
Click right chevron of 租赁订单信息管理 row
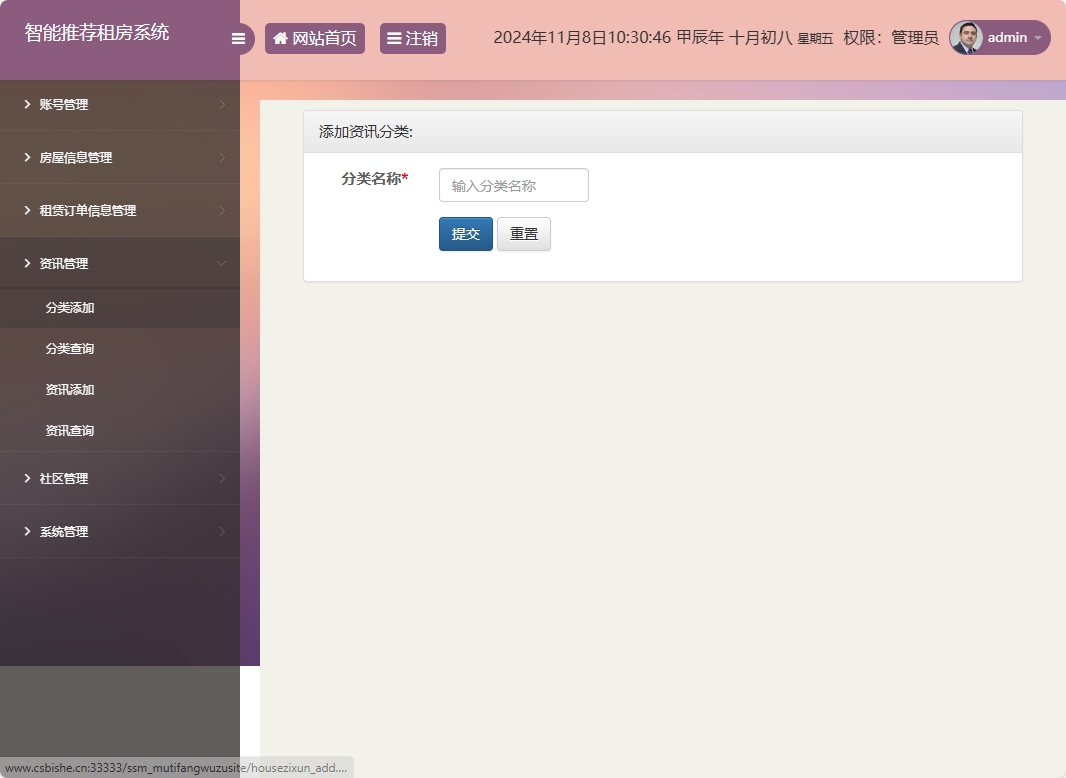tap(222, 211)
